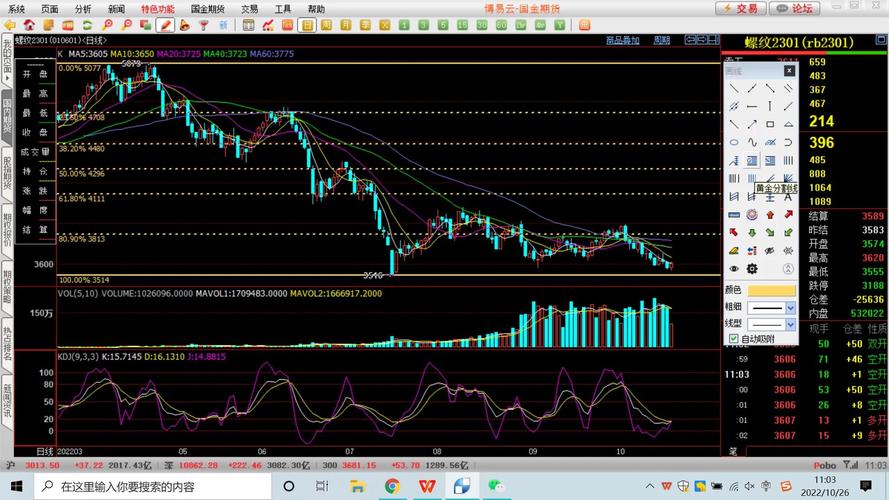Click the 论坛 forum button
Image resolution: width=889 pixels, height=500 pixels.
[795, 8]
